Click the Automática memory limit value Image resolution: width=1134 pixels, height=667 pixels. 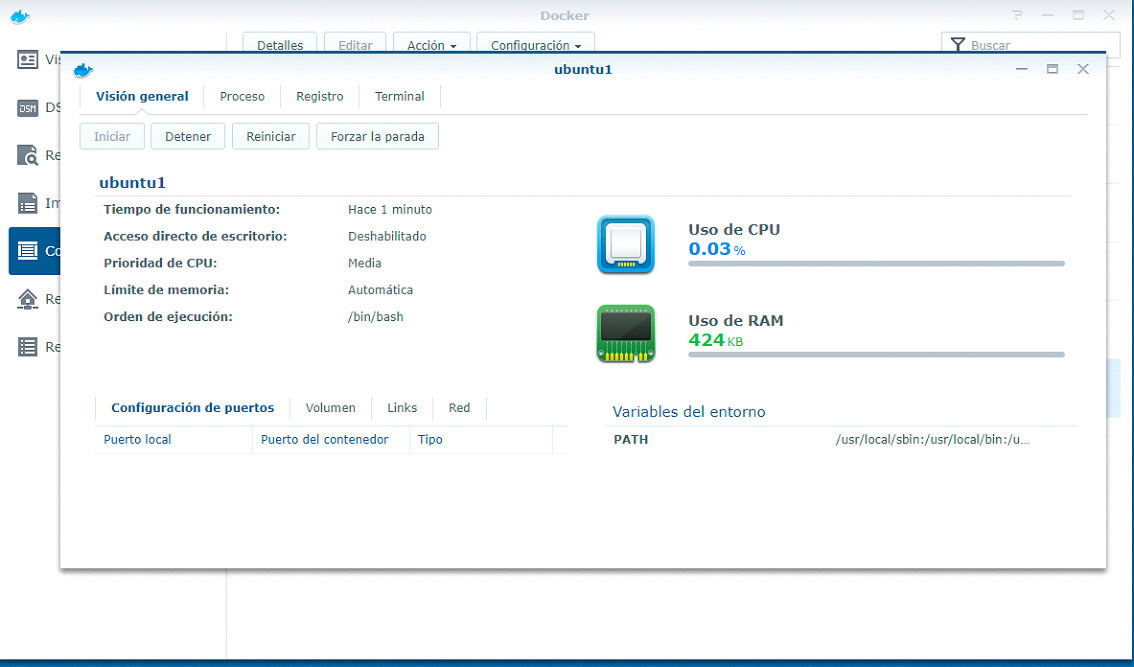click(380, 289)
